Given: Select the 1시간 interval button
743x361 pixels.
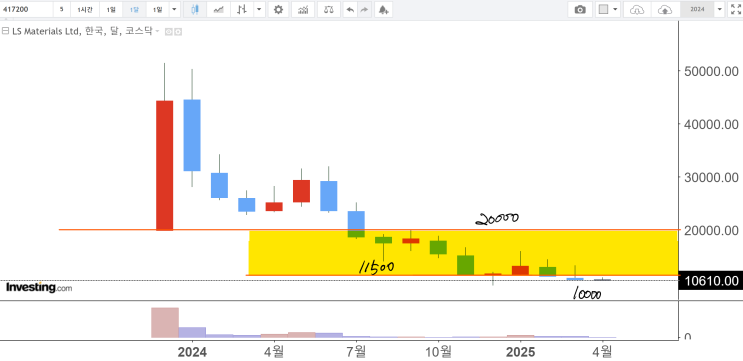Looking at the screenshot, I should [85, 9].
